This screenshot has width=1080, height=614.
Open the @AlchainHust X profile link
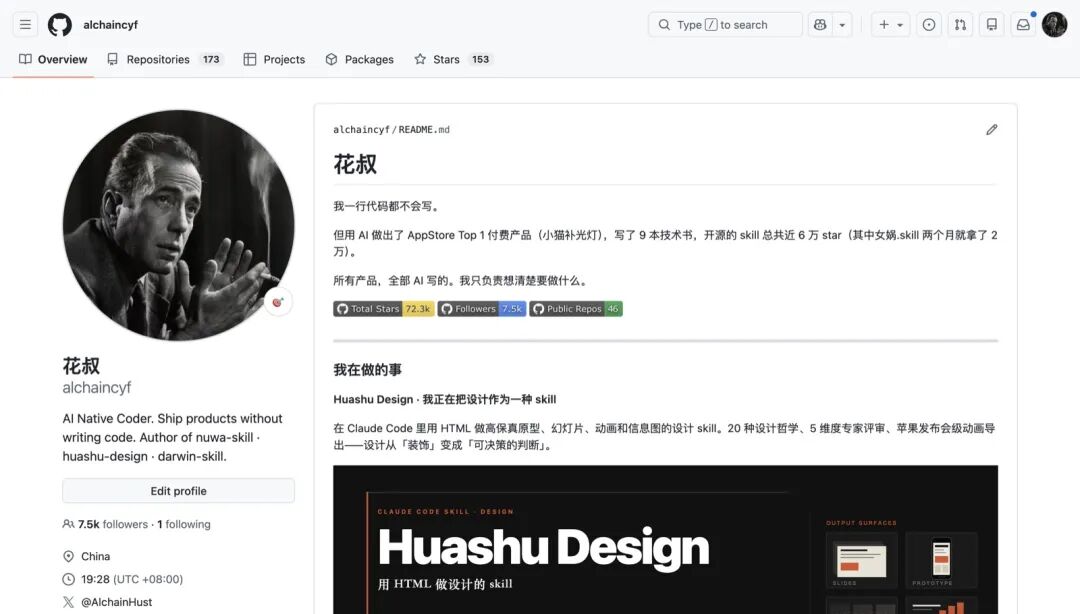[x=116, y=602]
